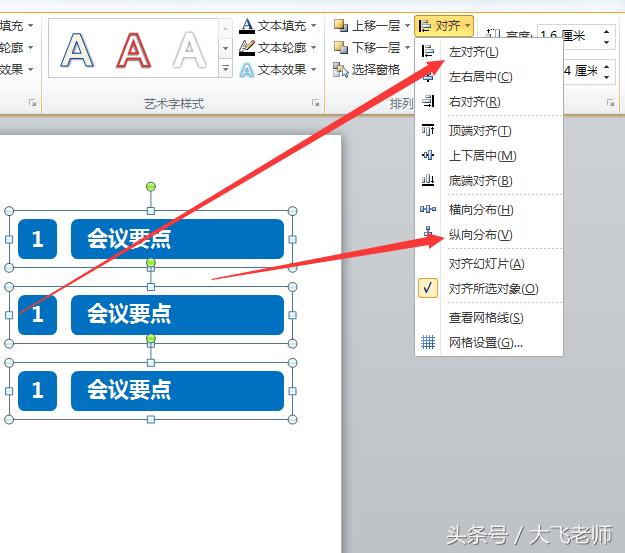The height and width of the screenshot is (553, 625).
Task: Click the bottom 会议要点 blue shape
Action: [177, 391]
